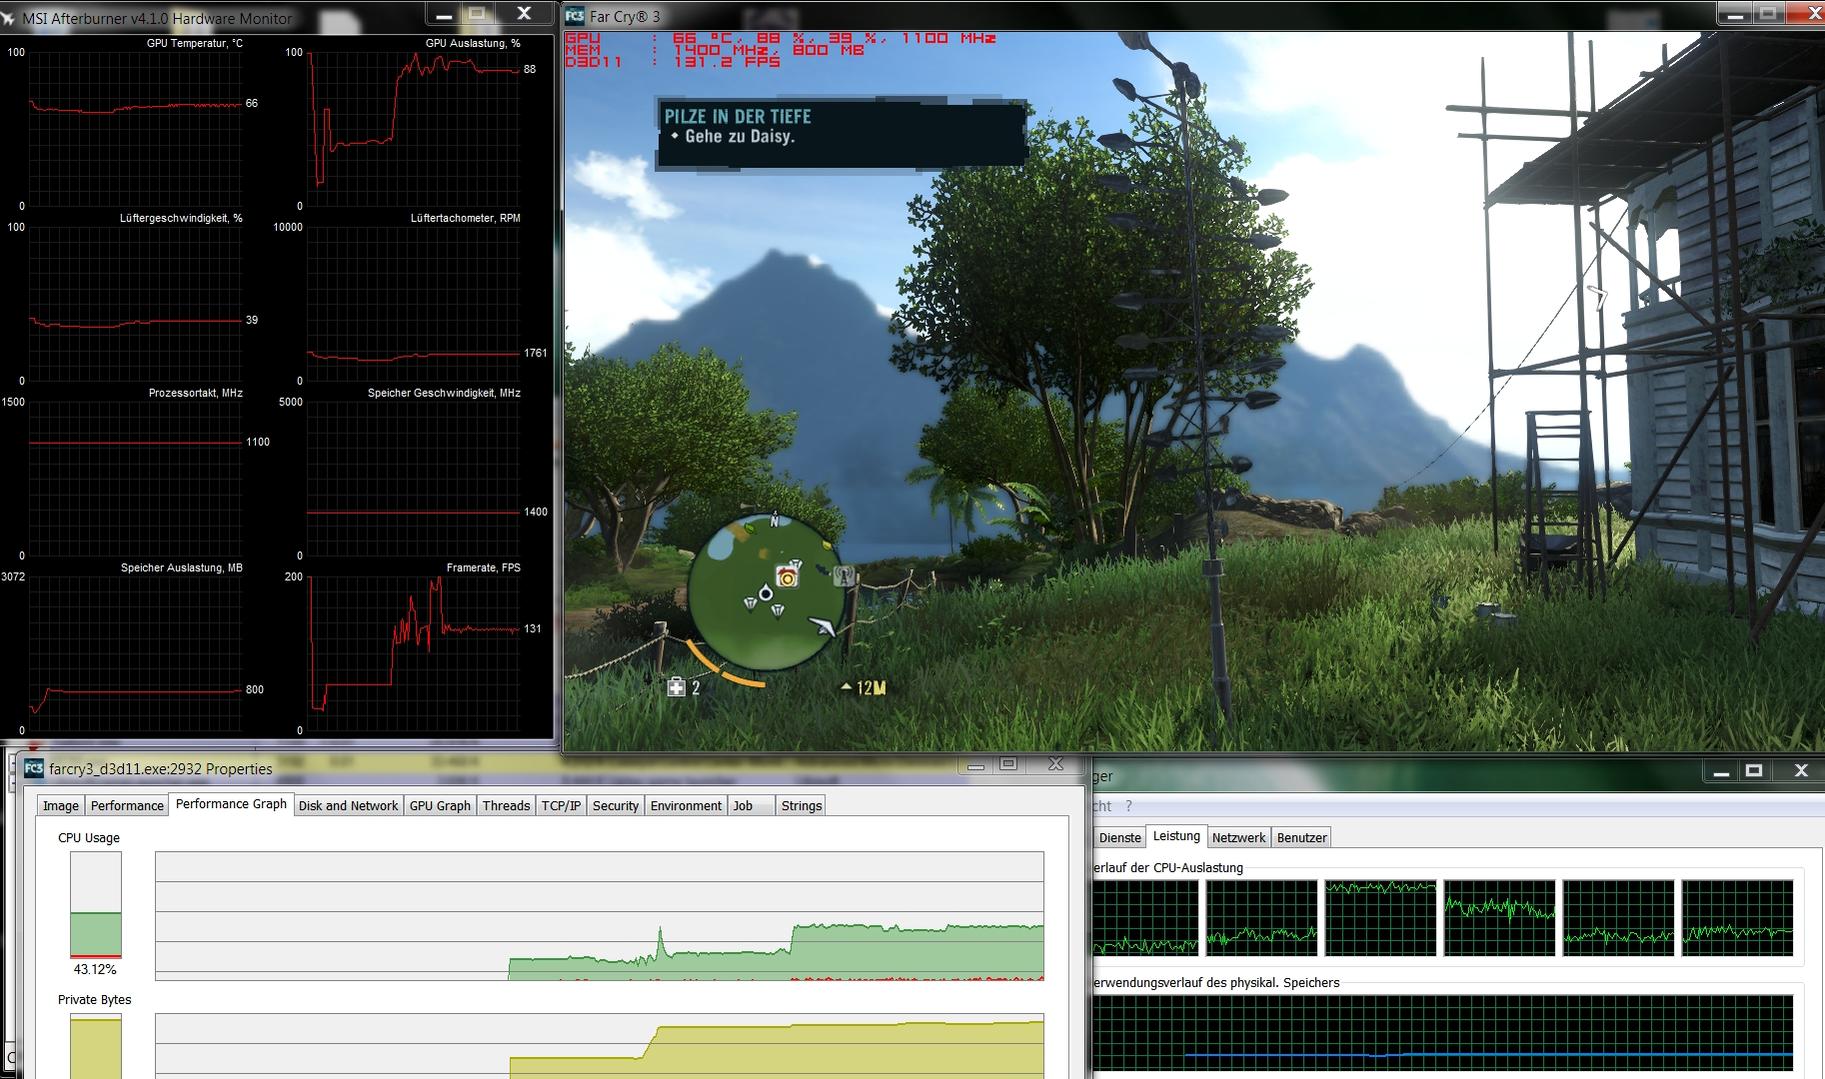Click the green CPU Usage history graph
This screenshot has height=1079, width=1825.
coord(599,916)
